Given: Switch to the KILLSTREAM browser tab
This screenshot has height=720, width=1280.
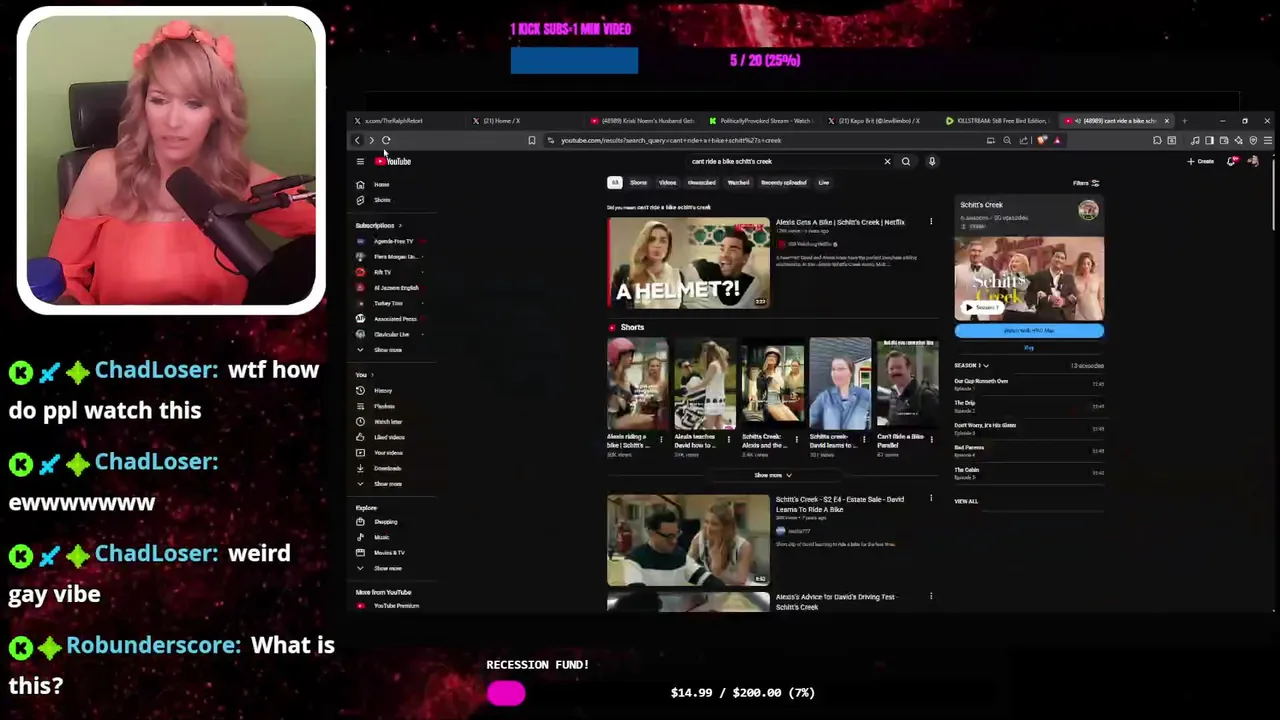Looking at the screenshot, I should (x=1000, y=121).
